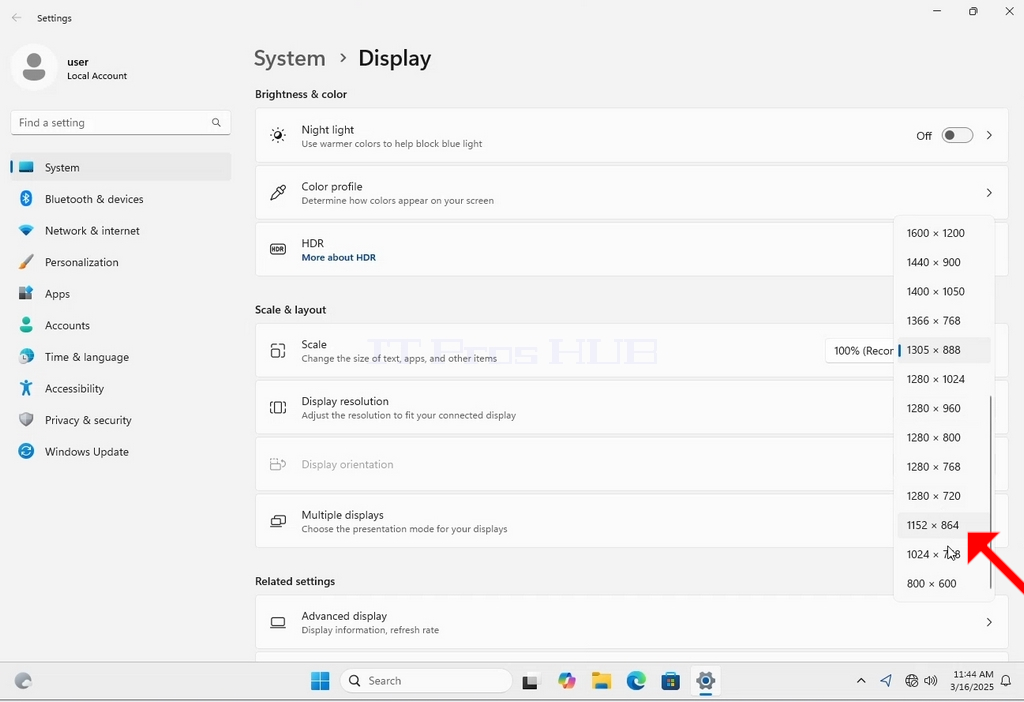
Task: Click the network globe tray icon
Action: click(x=912, y=680)
